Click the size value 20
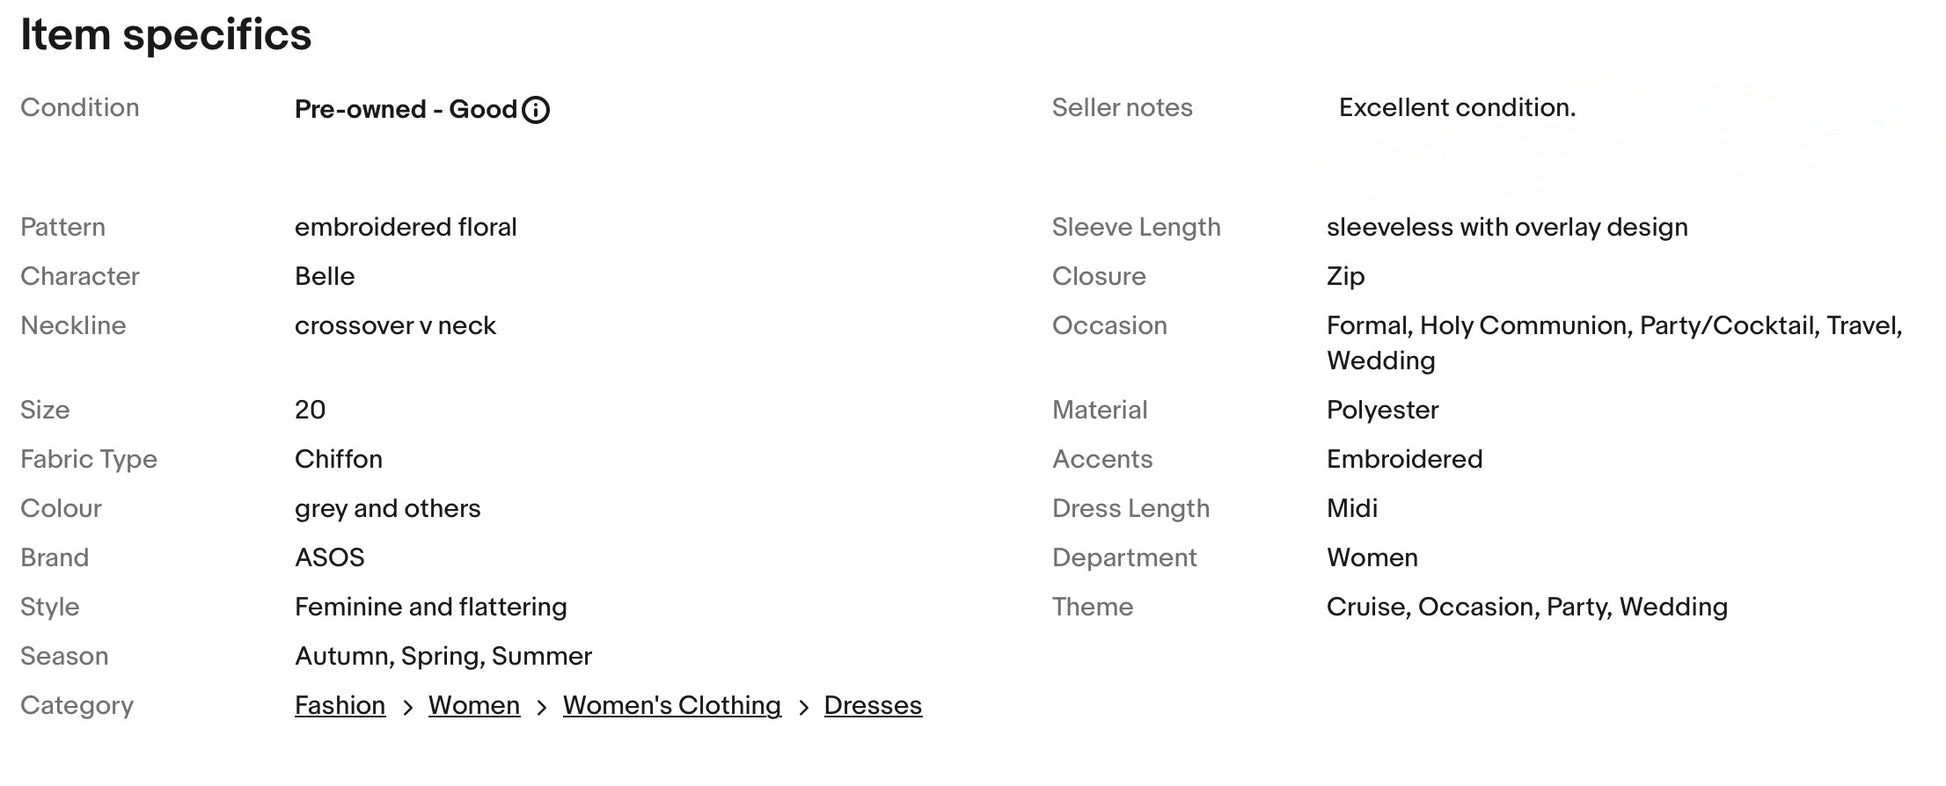Image resolution: width=1946 pixels, height=786 pixels. 310,410
